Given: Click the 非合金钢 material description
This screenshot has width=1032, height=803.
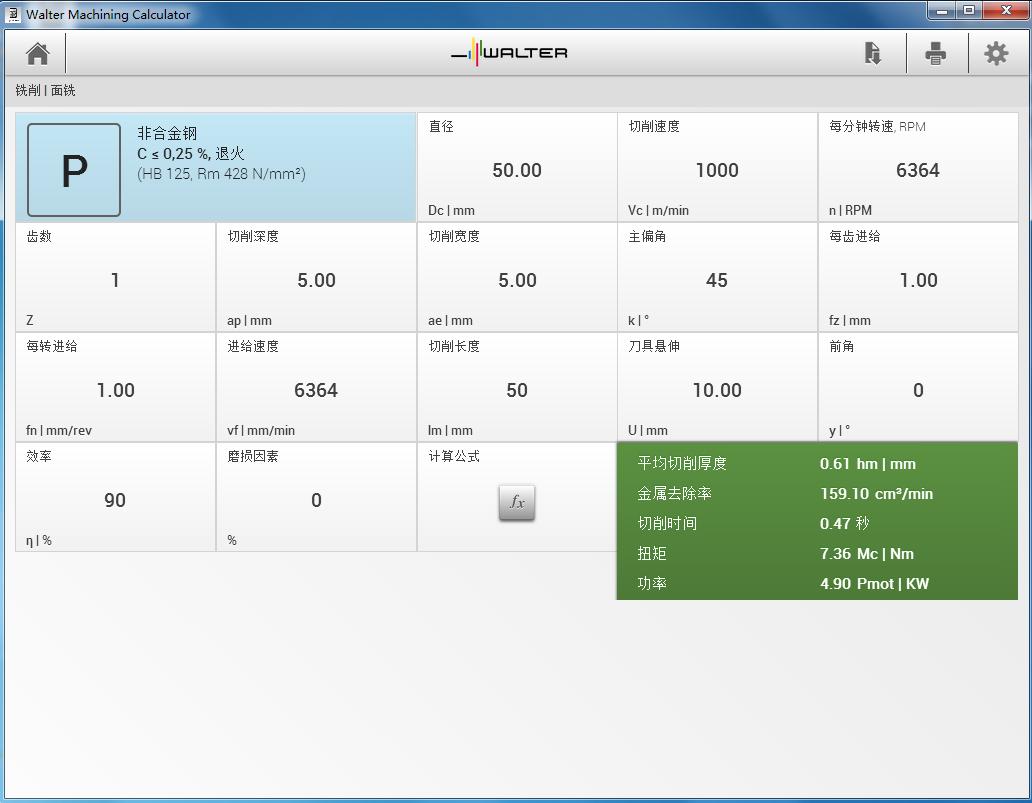Looking at the screenshot, I should coord(167,134).
